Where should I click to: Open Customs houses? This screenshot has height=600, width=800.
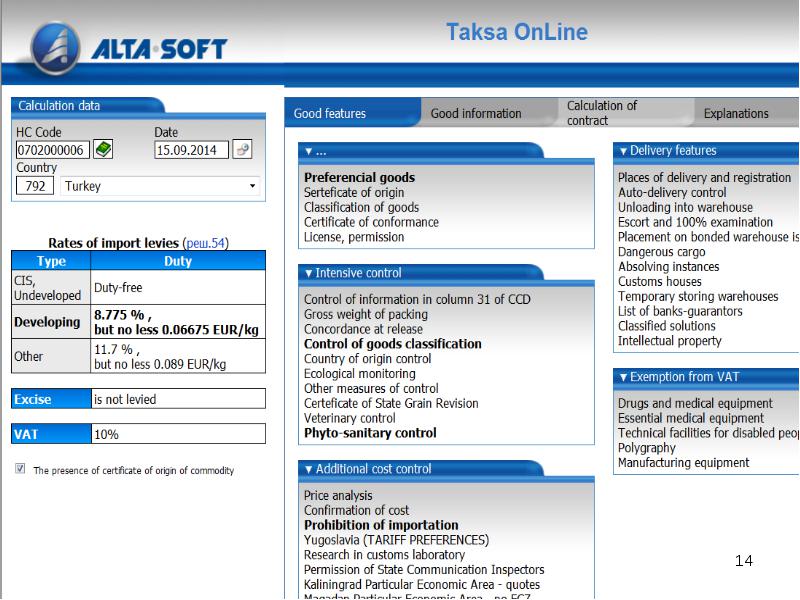(x=660, y=281)
